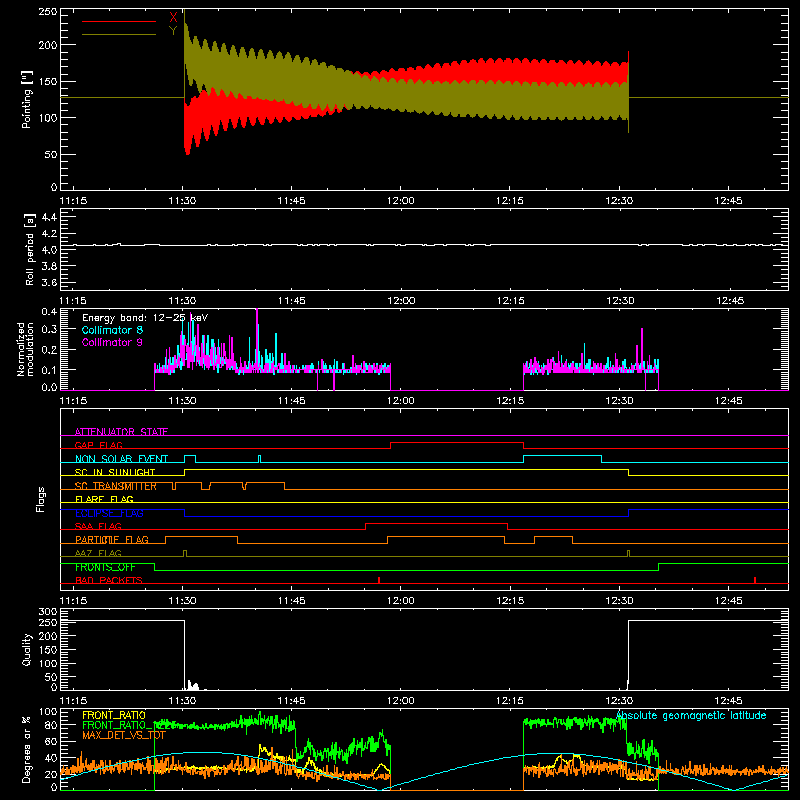Screen dimensions: 800x800
Task: Select the Energy band: 12-25 keV label
Action: coord(145,318)
